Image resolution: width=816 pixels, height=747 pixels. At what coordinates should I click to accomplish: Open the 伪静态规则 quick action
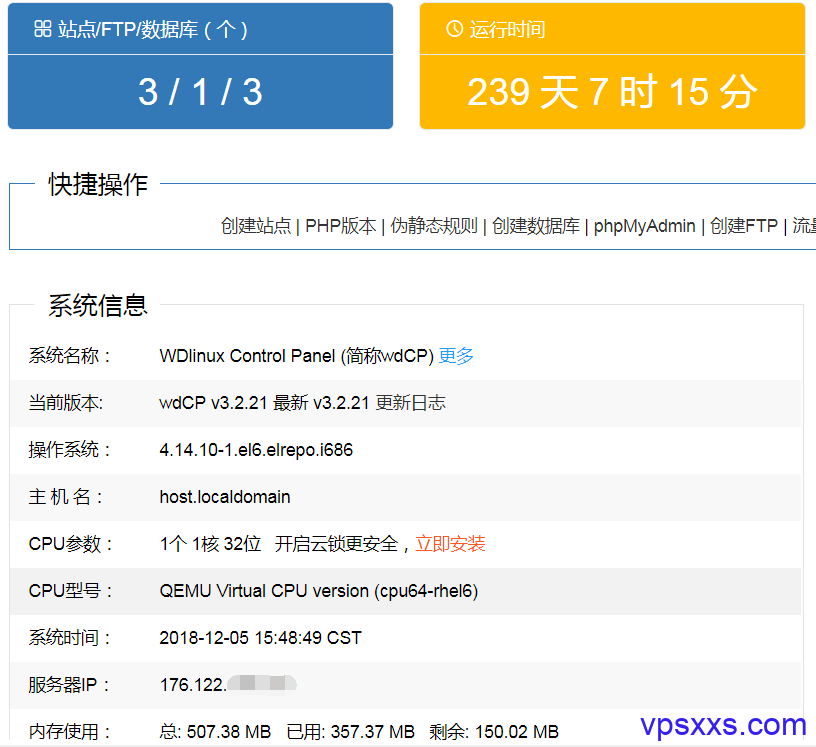coord(434,226)
